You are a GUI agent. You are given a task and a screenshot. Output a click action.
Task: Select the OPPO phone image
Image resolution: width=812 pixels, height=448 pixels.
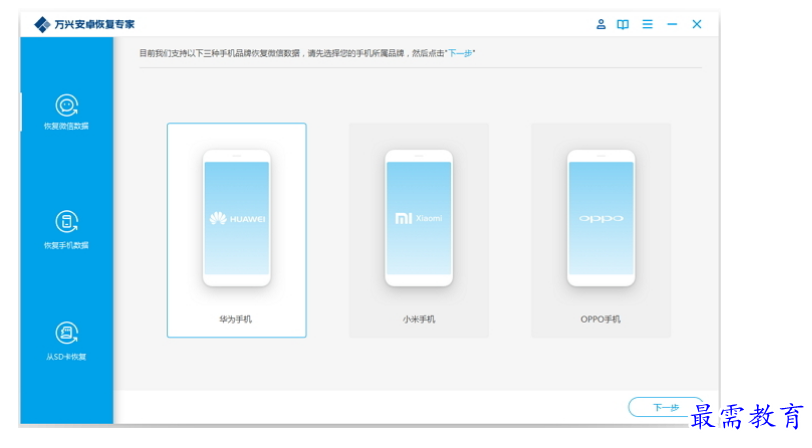pyautogui.click(x=601, y=218)
